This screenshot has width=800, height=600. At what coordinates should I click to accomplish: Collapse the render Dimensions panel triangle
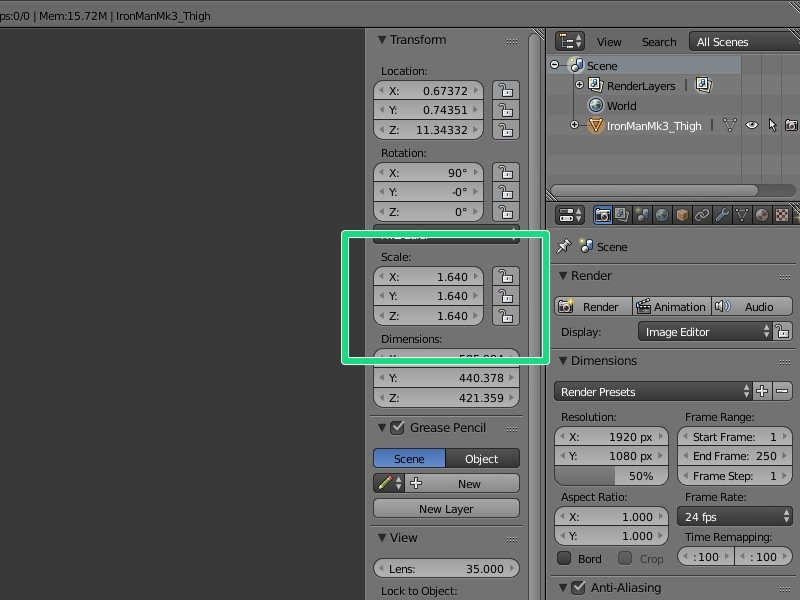(x=563, y=361)
